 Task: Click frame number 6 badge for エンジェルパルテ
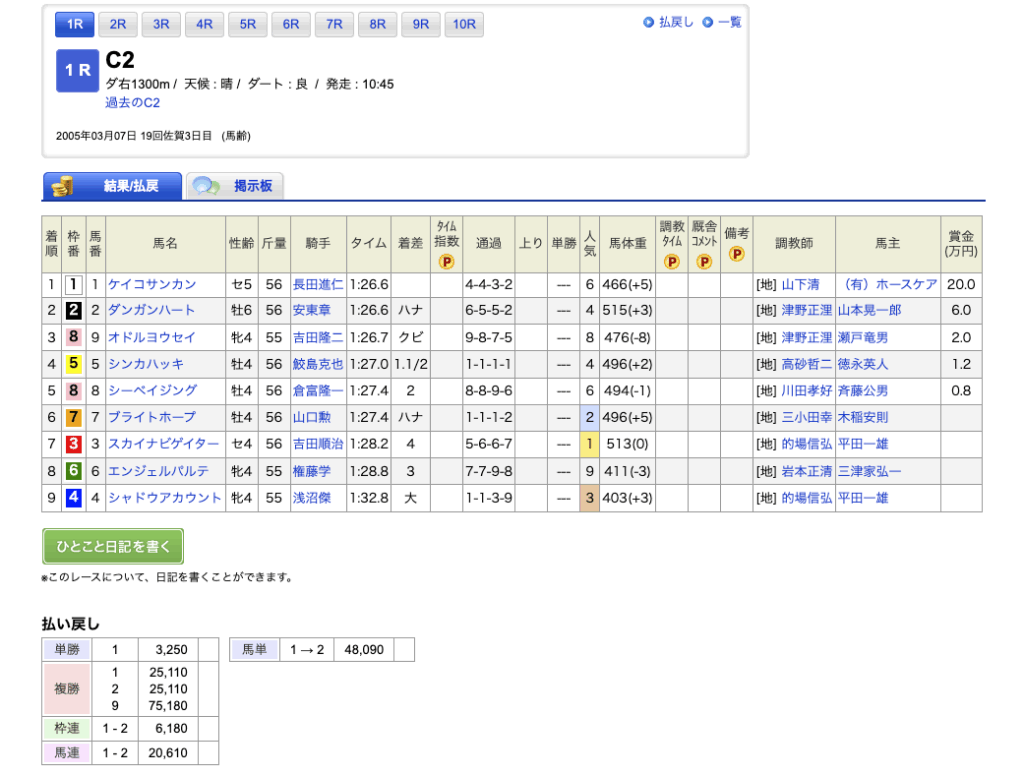tap(74, 471)
